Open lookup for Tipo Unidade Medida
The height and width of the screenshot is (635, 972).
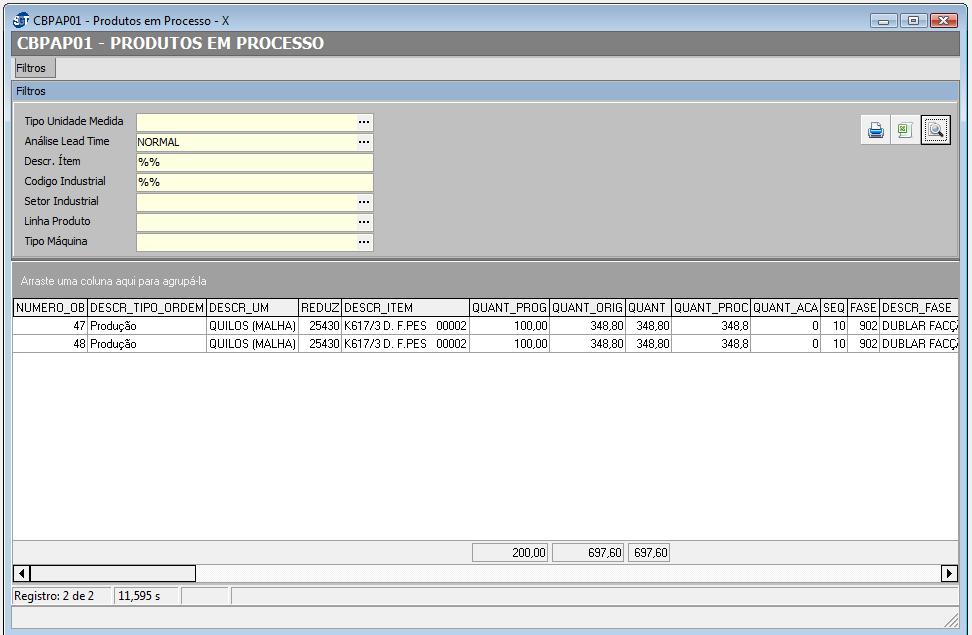364,122
